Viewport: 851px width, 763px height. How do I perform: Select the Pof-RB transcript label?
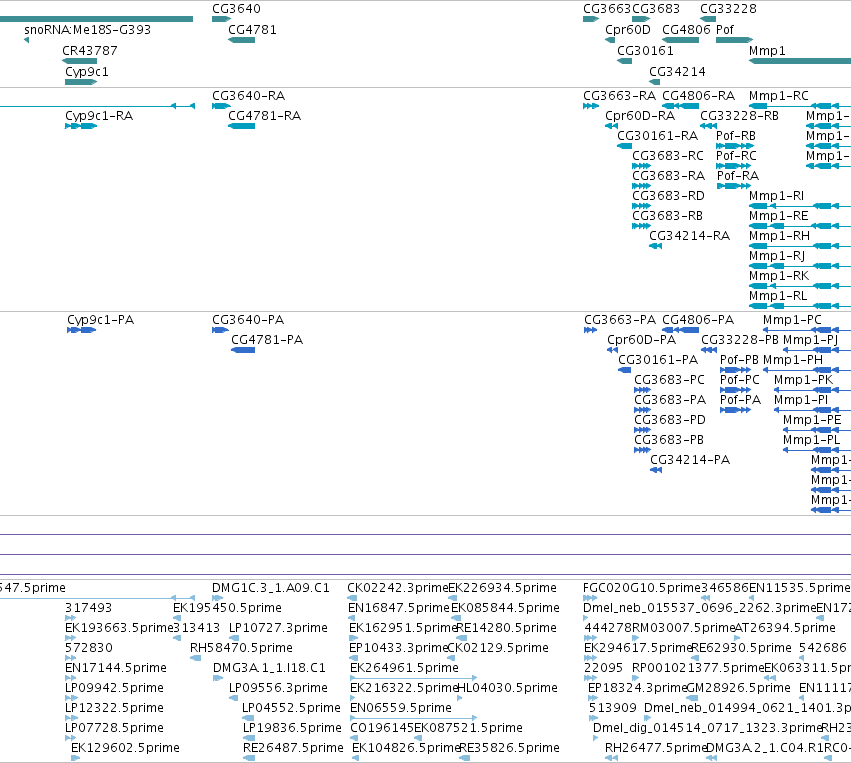tap(736, 136)
